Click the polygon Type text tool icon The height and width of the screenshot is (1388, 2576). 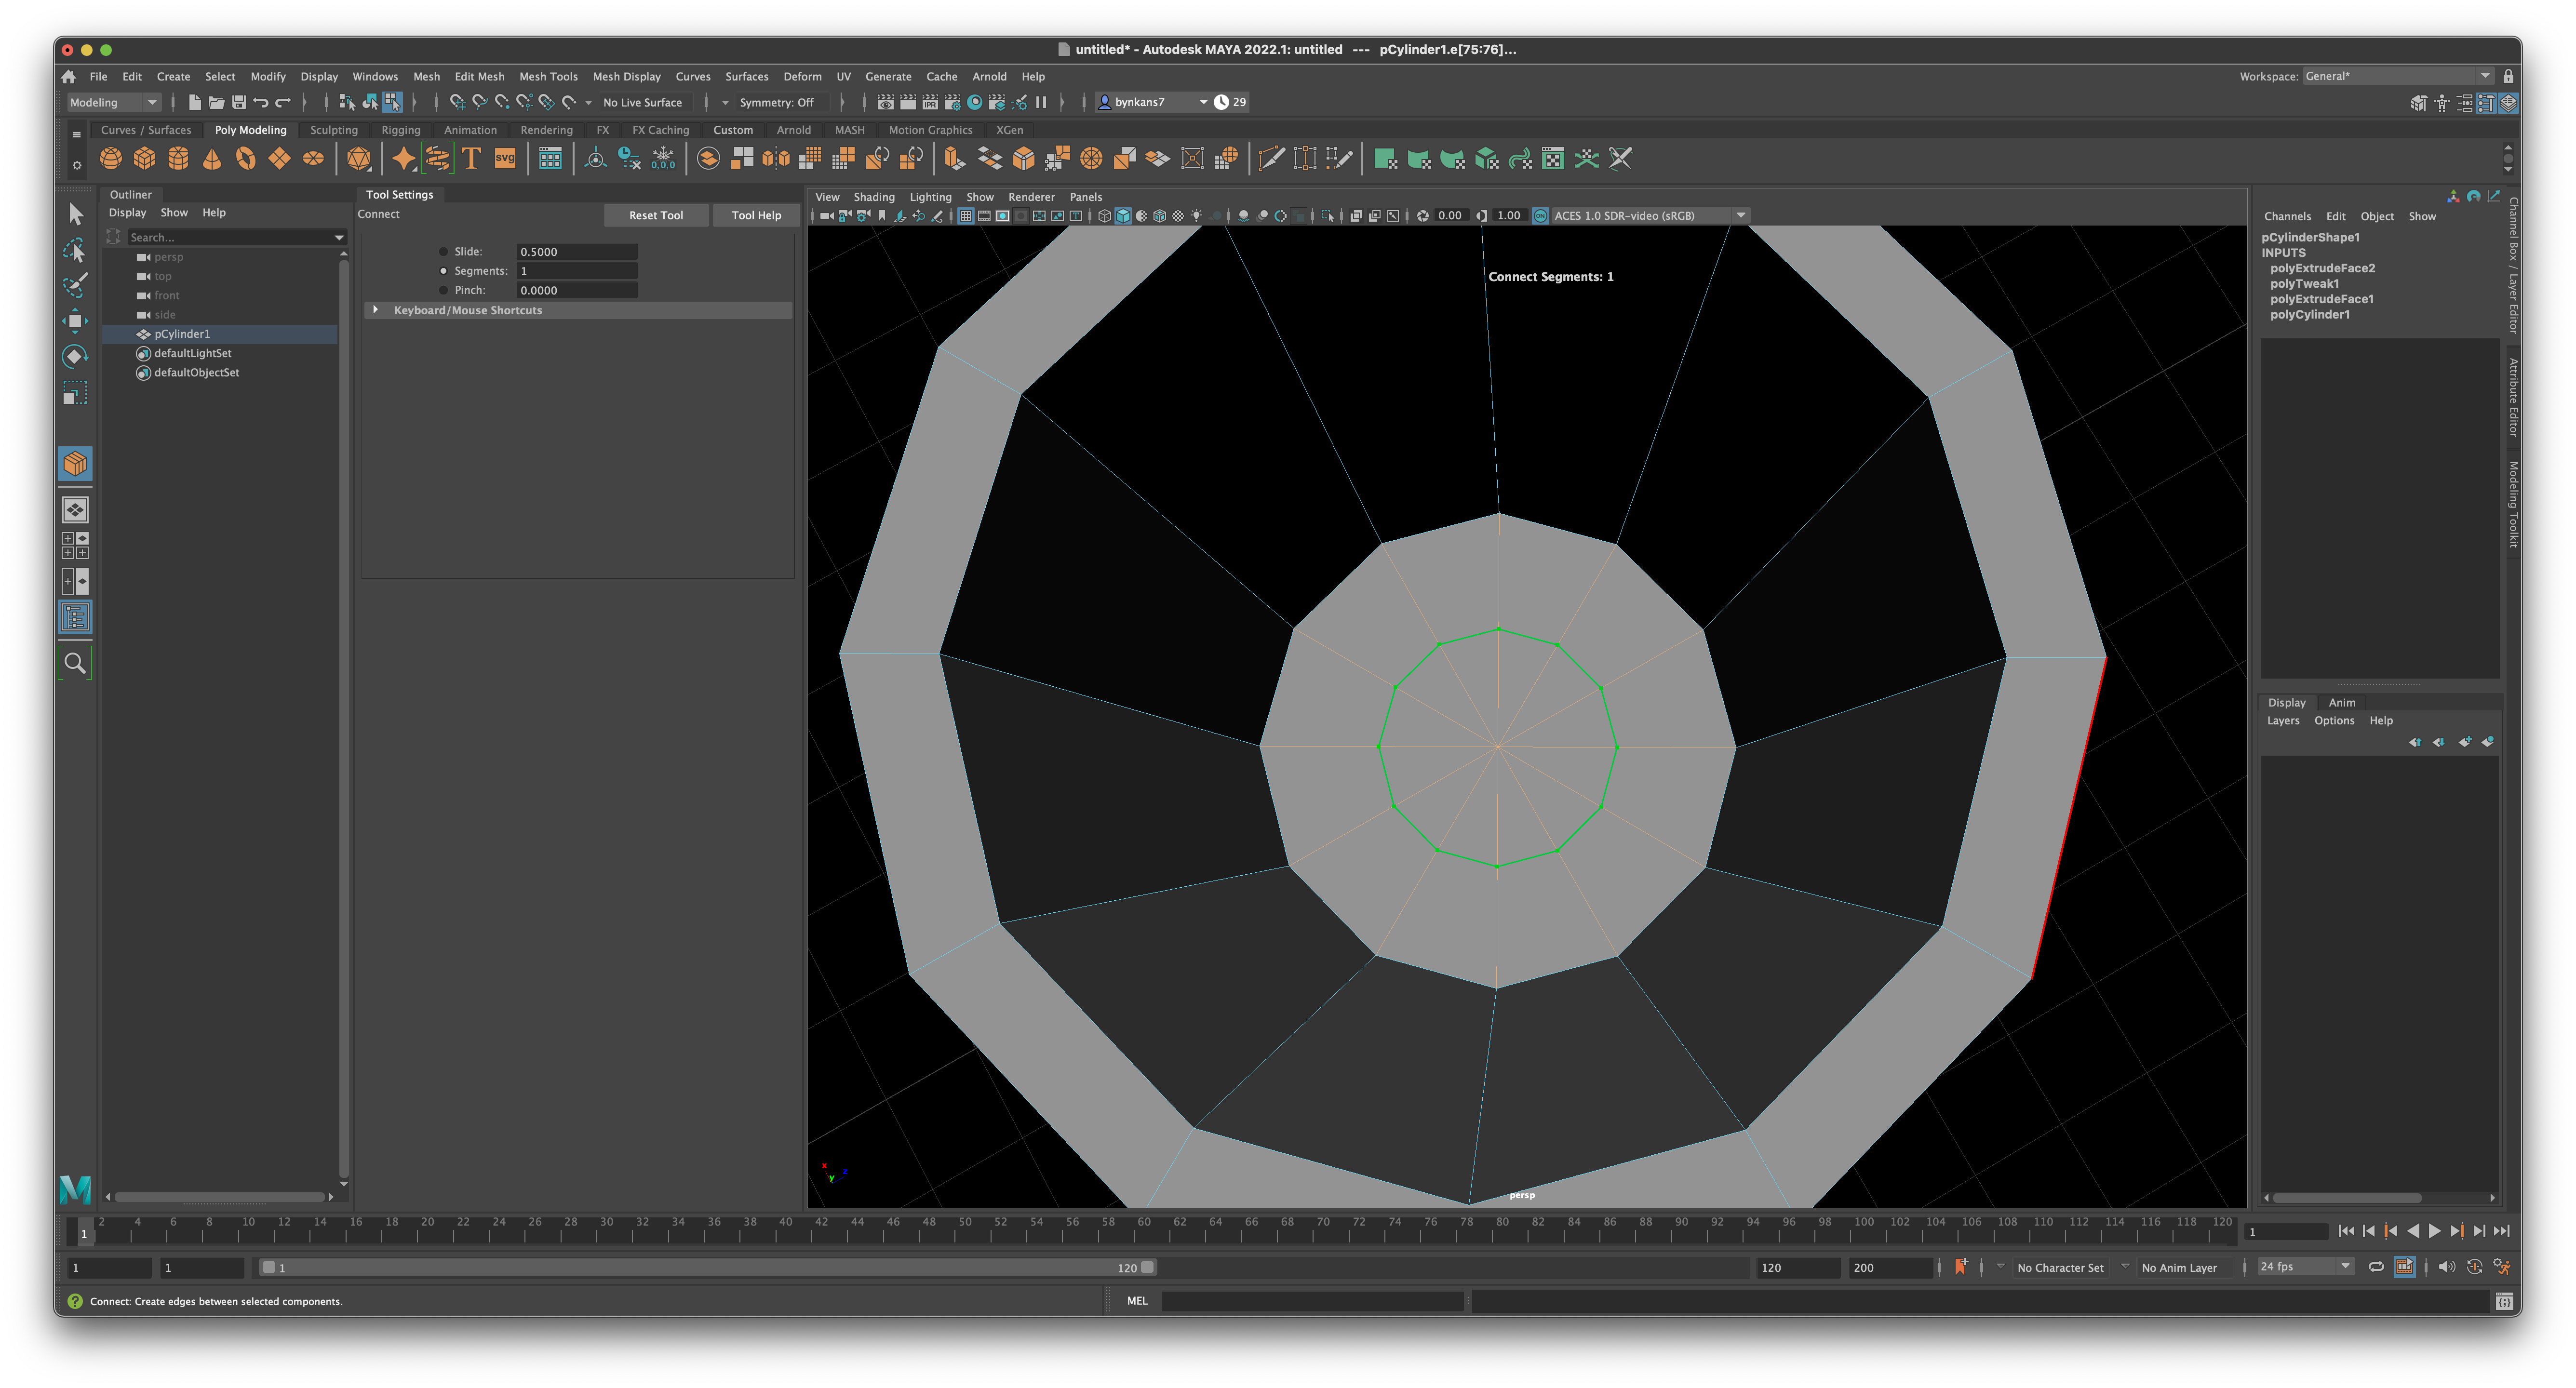471,159
